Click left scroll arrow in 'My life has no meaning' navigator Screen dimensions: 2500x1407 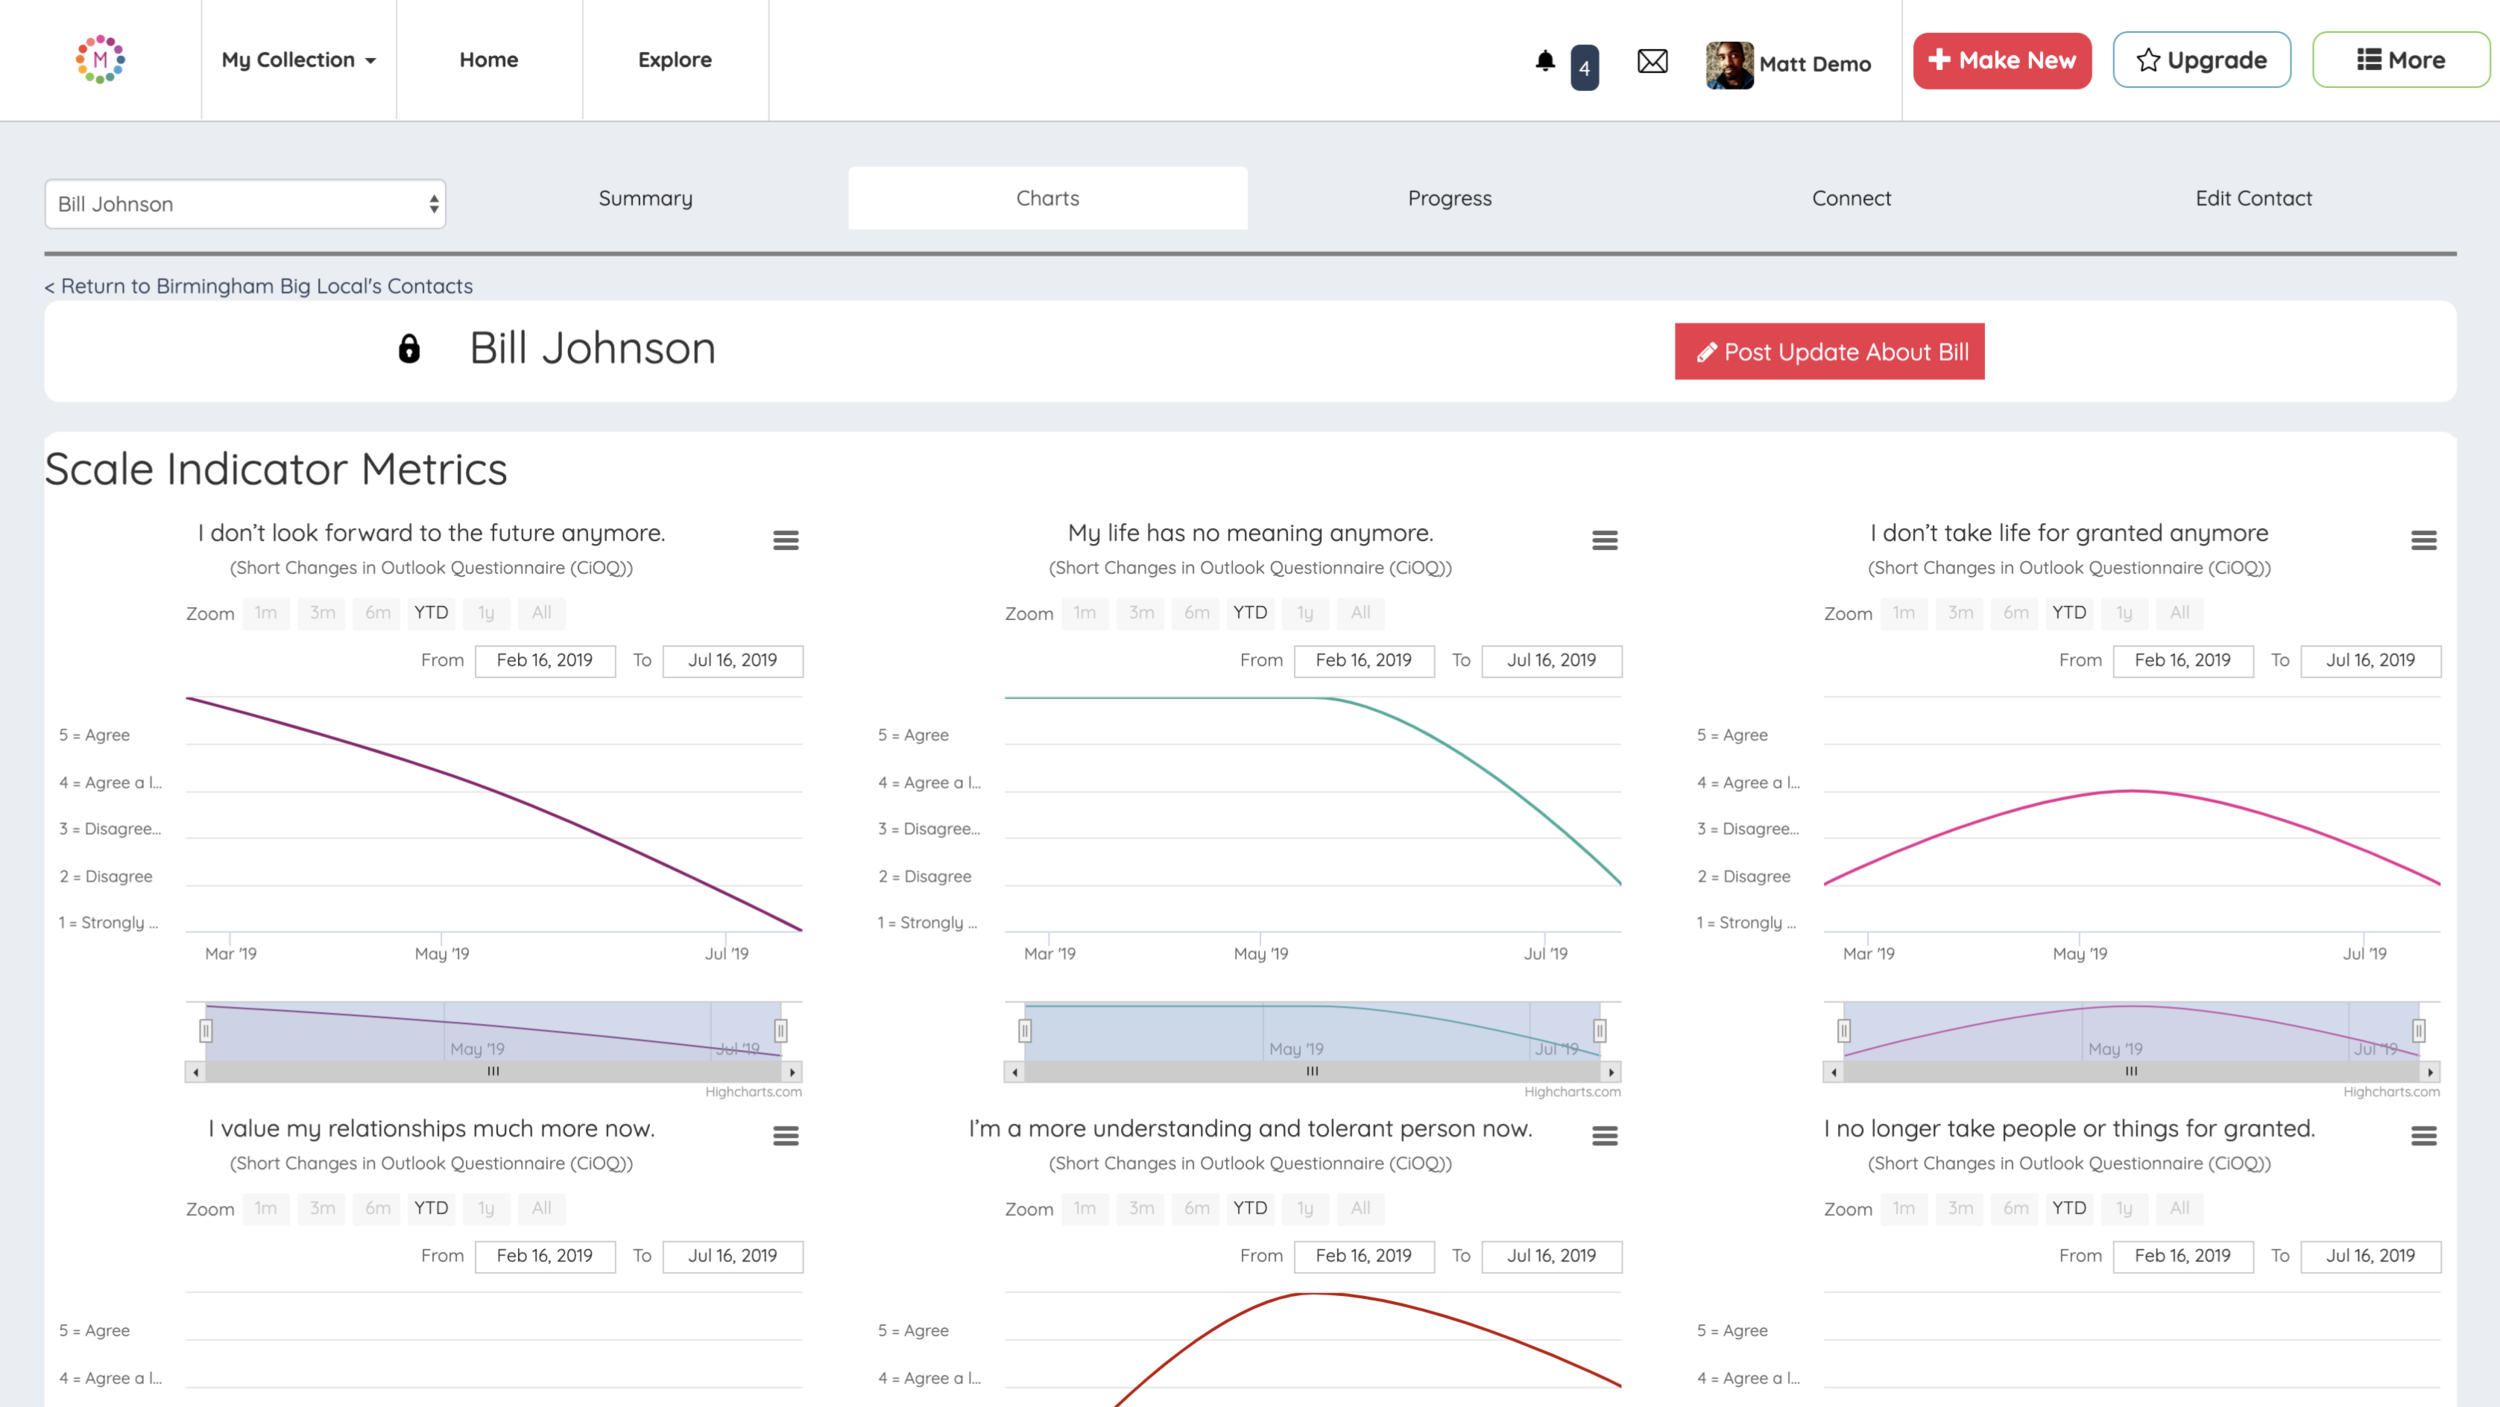[x=1015, y=1072]
